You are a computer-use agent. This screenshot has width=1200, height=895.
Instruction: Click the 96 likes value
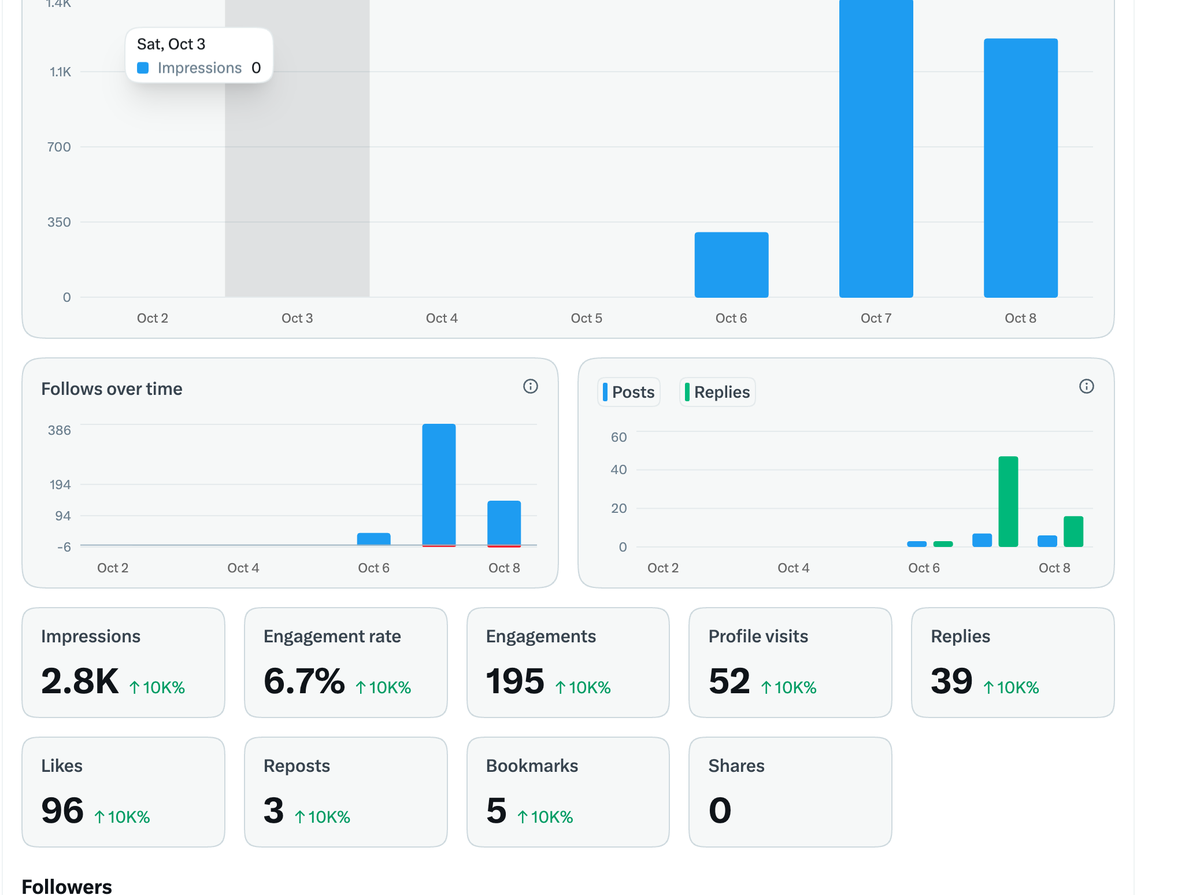point(62,810)
